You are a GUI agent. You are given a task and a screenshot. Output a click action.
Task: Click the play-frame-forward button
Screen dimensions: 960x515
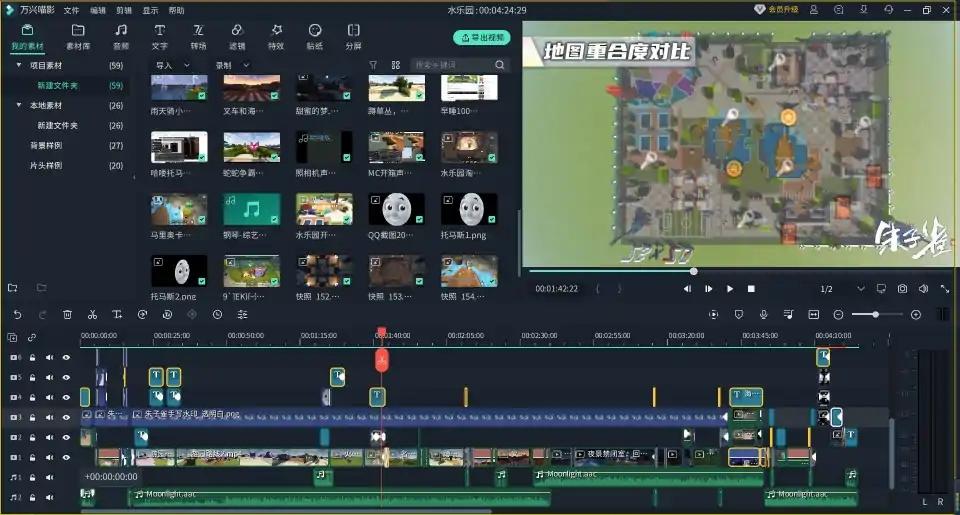(x=708, y=288)
